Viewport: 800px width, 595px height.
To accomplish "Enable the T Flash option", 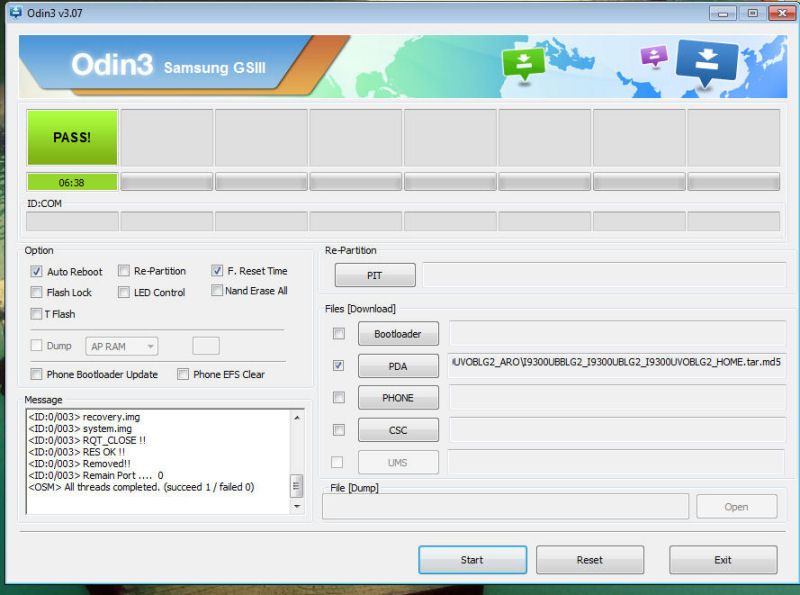I will point(36,313).
